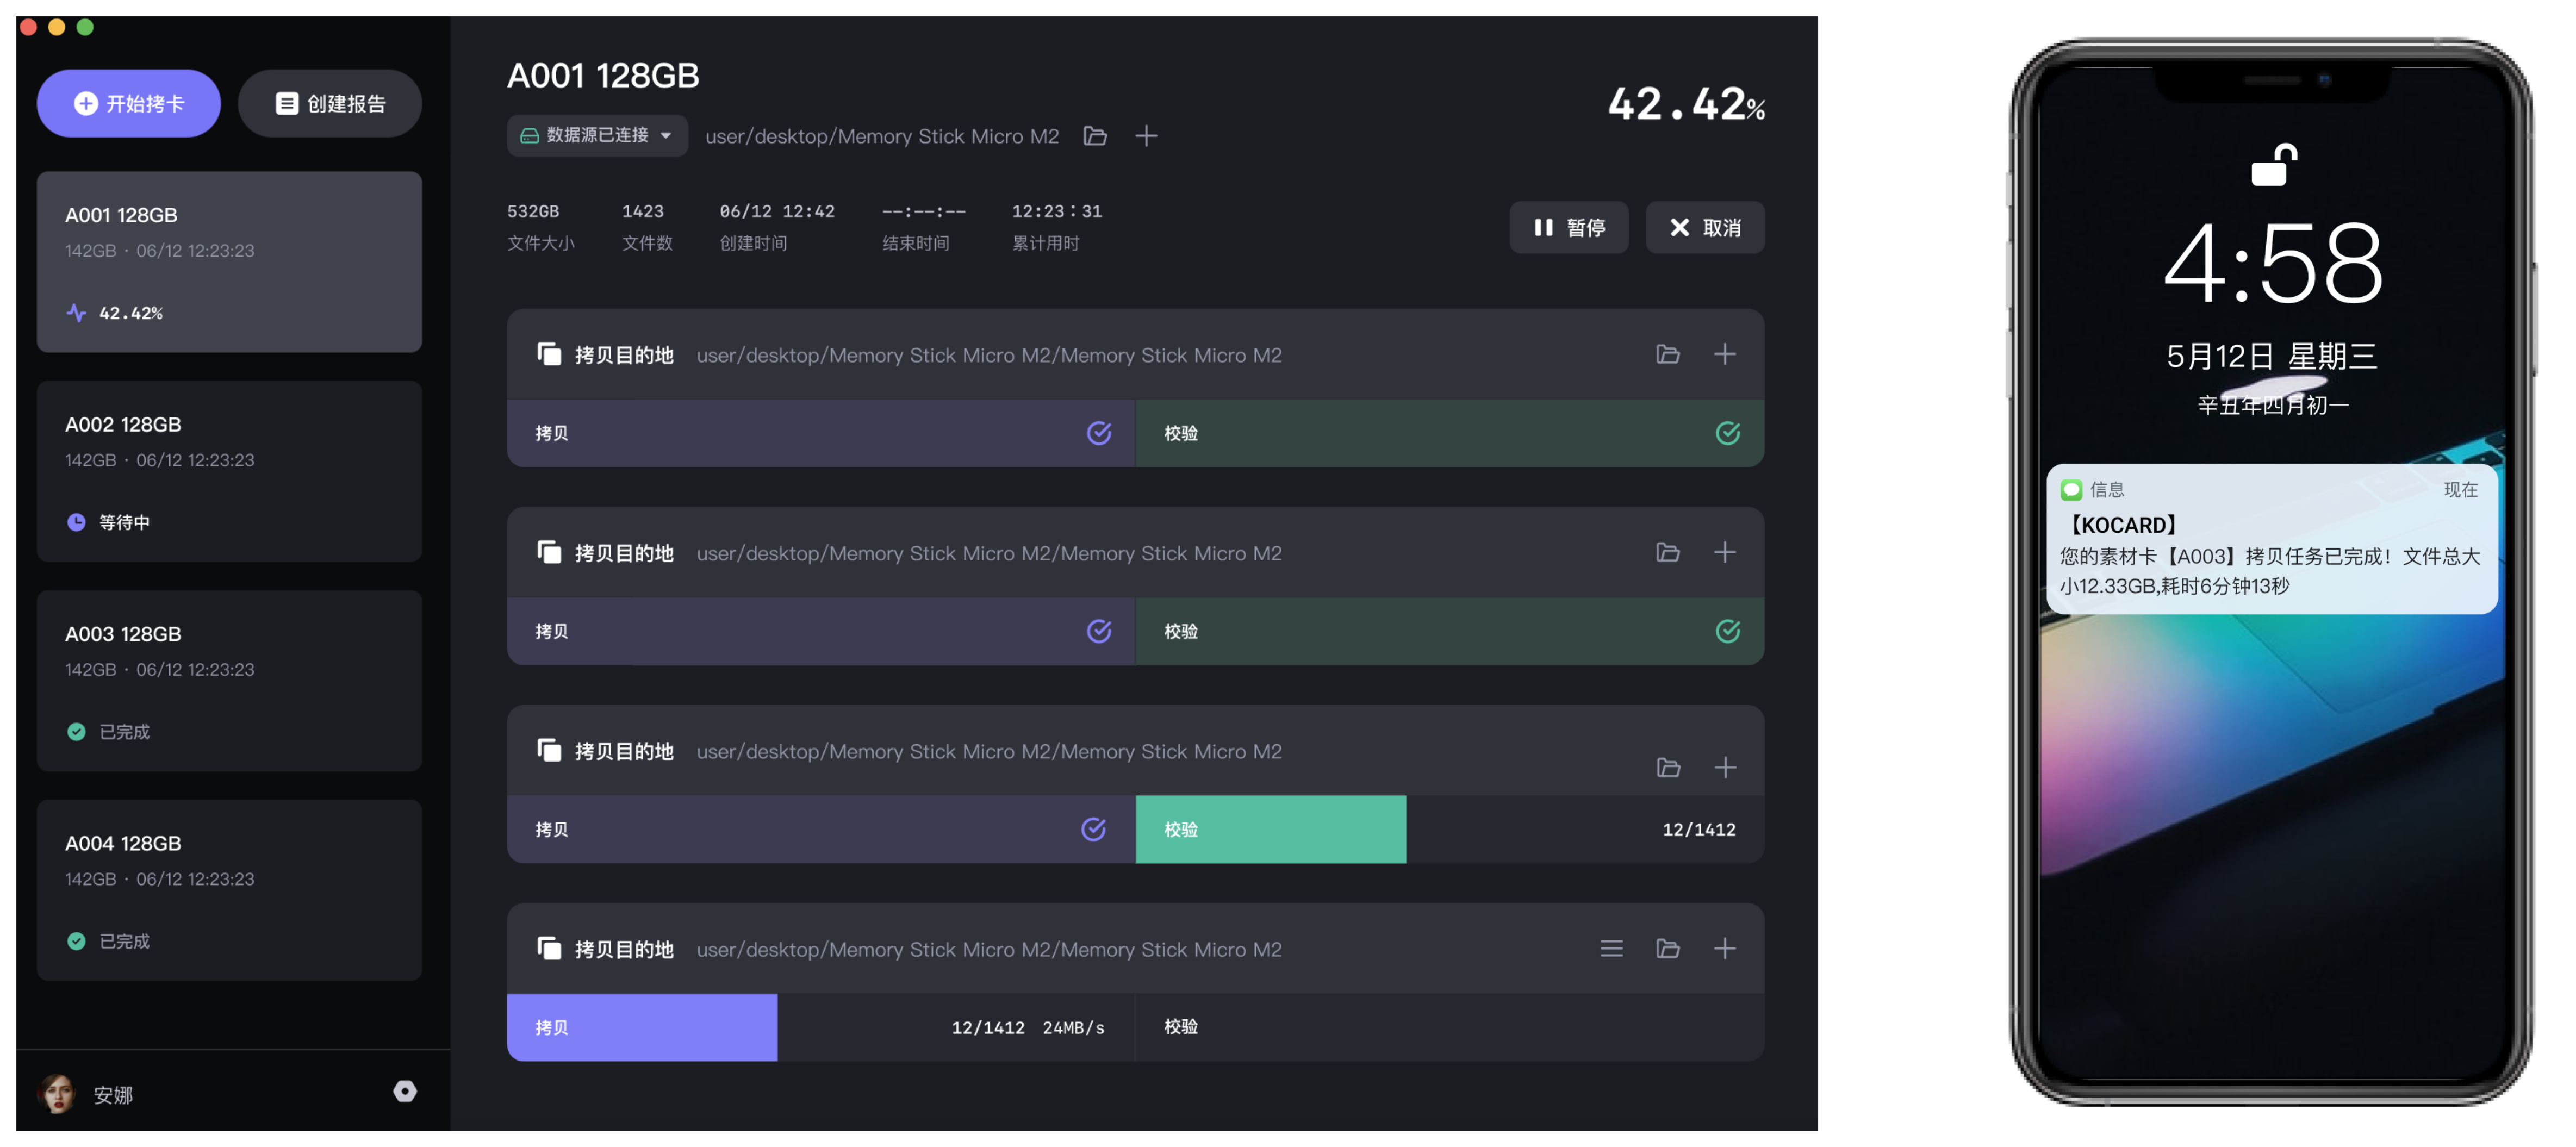Image resolution: width=2576 pixels, height=1147 pixels.
Task: Click the 拷贝 done checkmark in second destination
Action: [x=1099, y=630]
